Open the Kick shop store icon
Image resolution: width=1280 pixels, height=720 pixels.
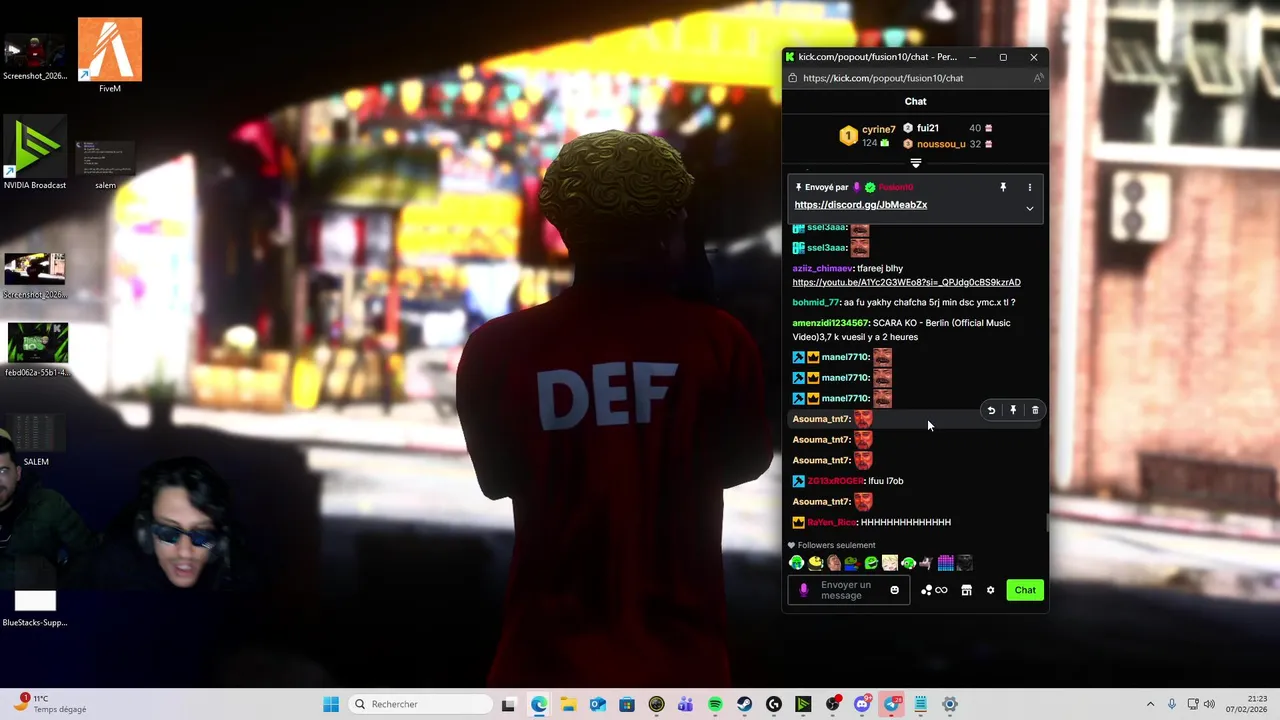coord(966,590)
